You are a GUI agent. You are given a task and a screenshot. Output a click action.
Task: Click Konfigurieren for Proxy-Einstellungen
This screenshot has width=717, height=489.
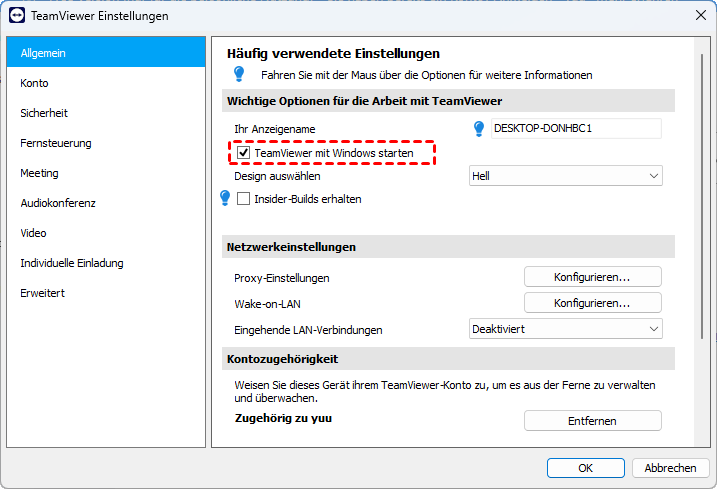[592, 276]
